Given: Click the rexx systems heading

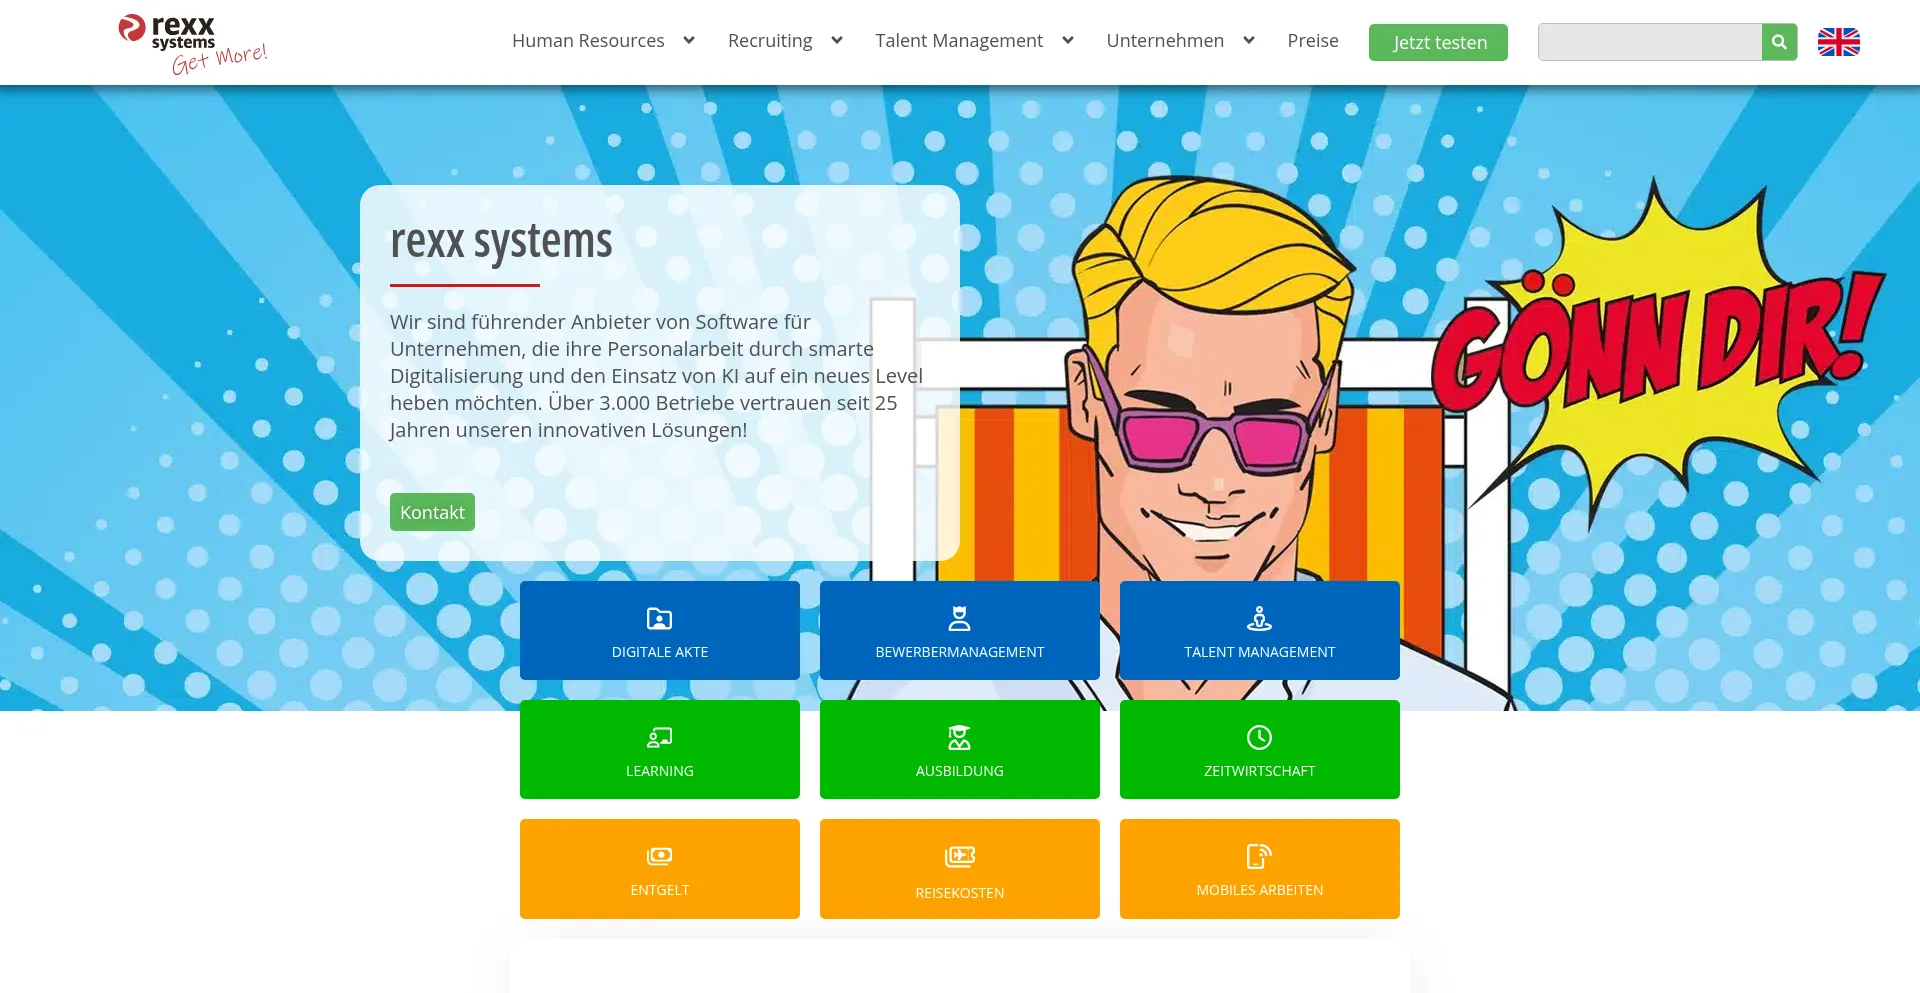Looking at the screenshot, I should tap(501, 242).
